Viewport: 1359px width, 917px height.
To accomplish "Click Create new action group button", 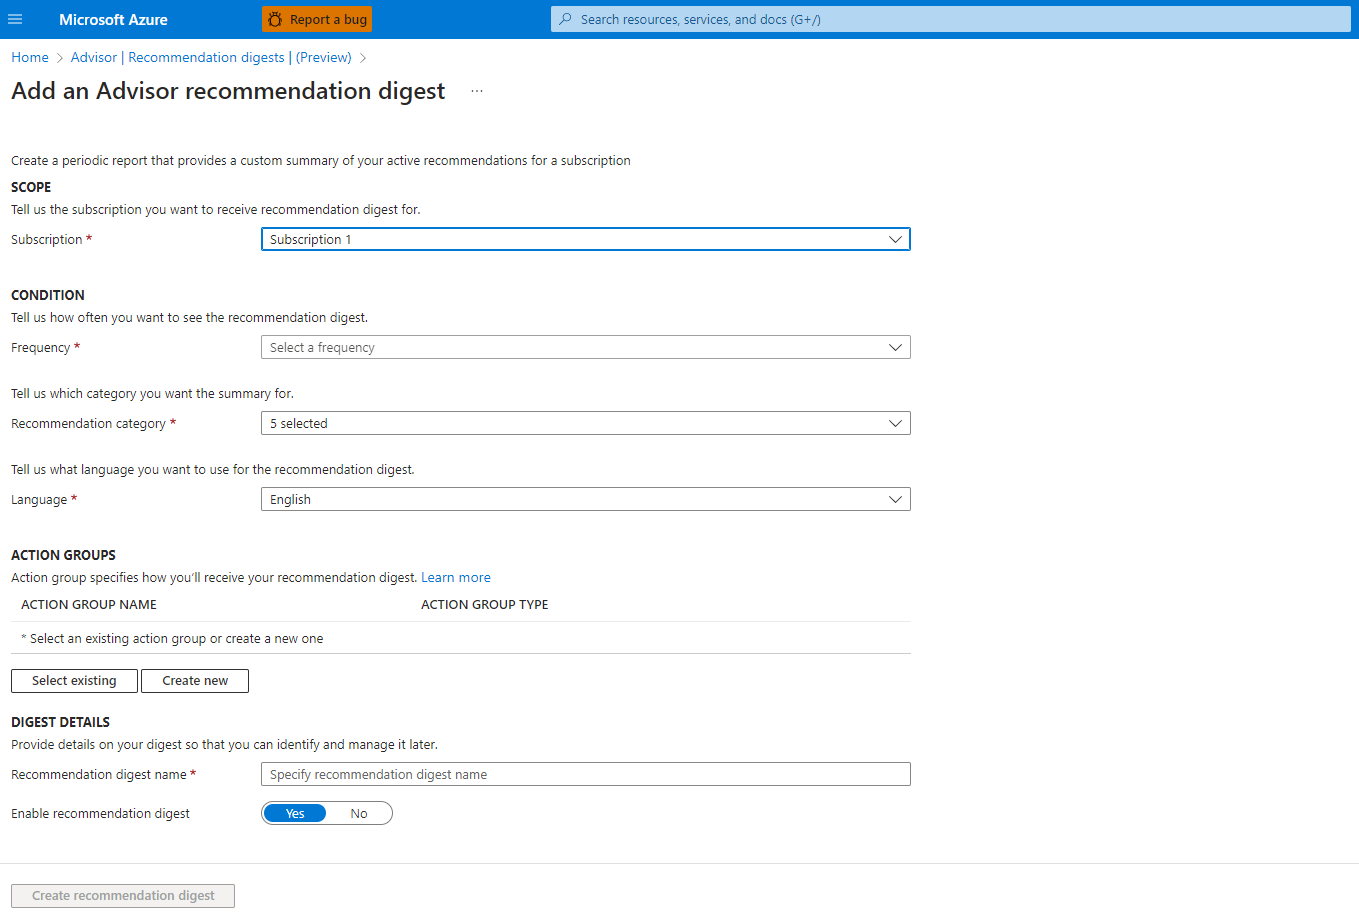I will pos(195,681).
